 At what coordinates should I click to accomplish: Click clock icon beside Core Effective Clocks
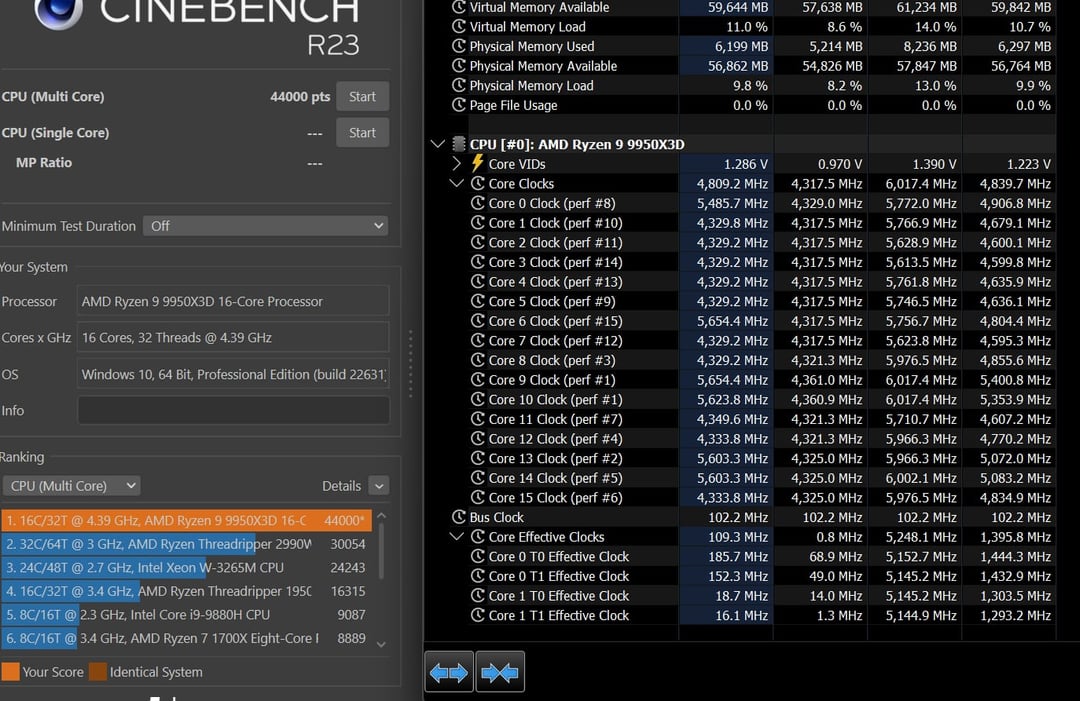pos(478,536)
